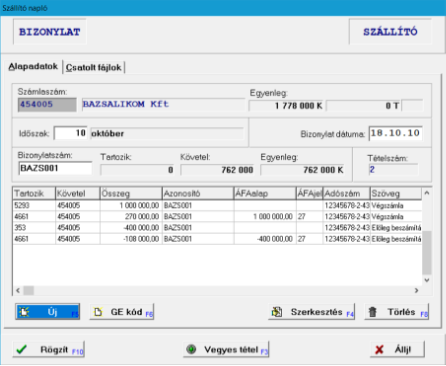The height and width of the screenshot is (366, 446).
Task: Select the row with amount 270 000,00
Action: (x=217, y=217)
